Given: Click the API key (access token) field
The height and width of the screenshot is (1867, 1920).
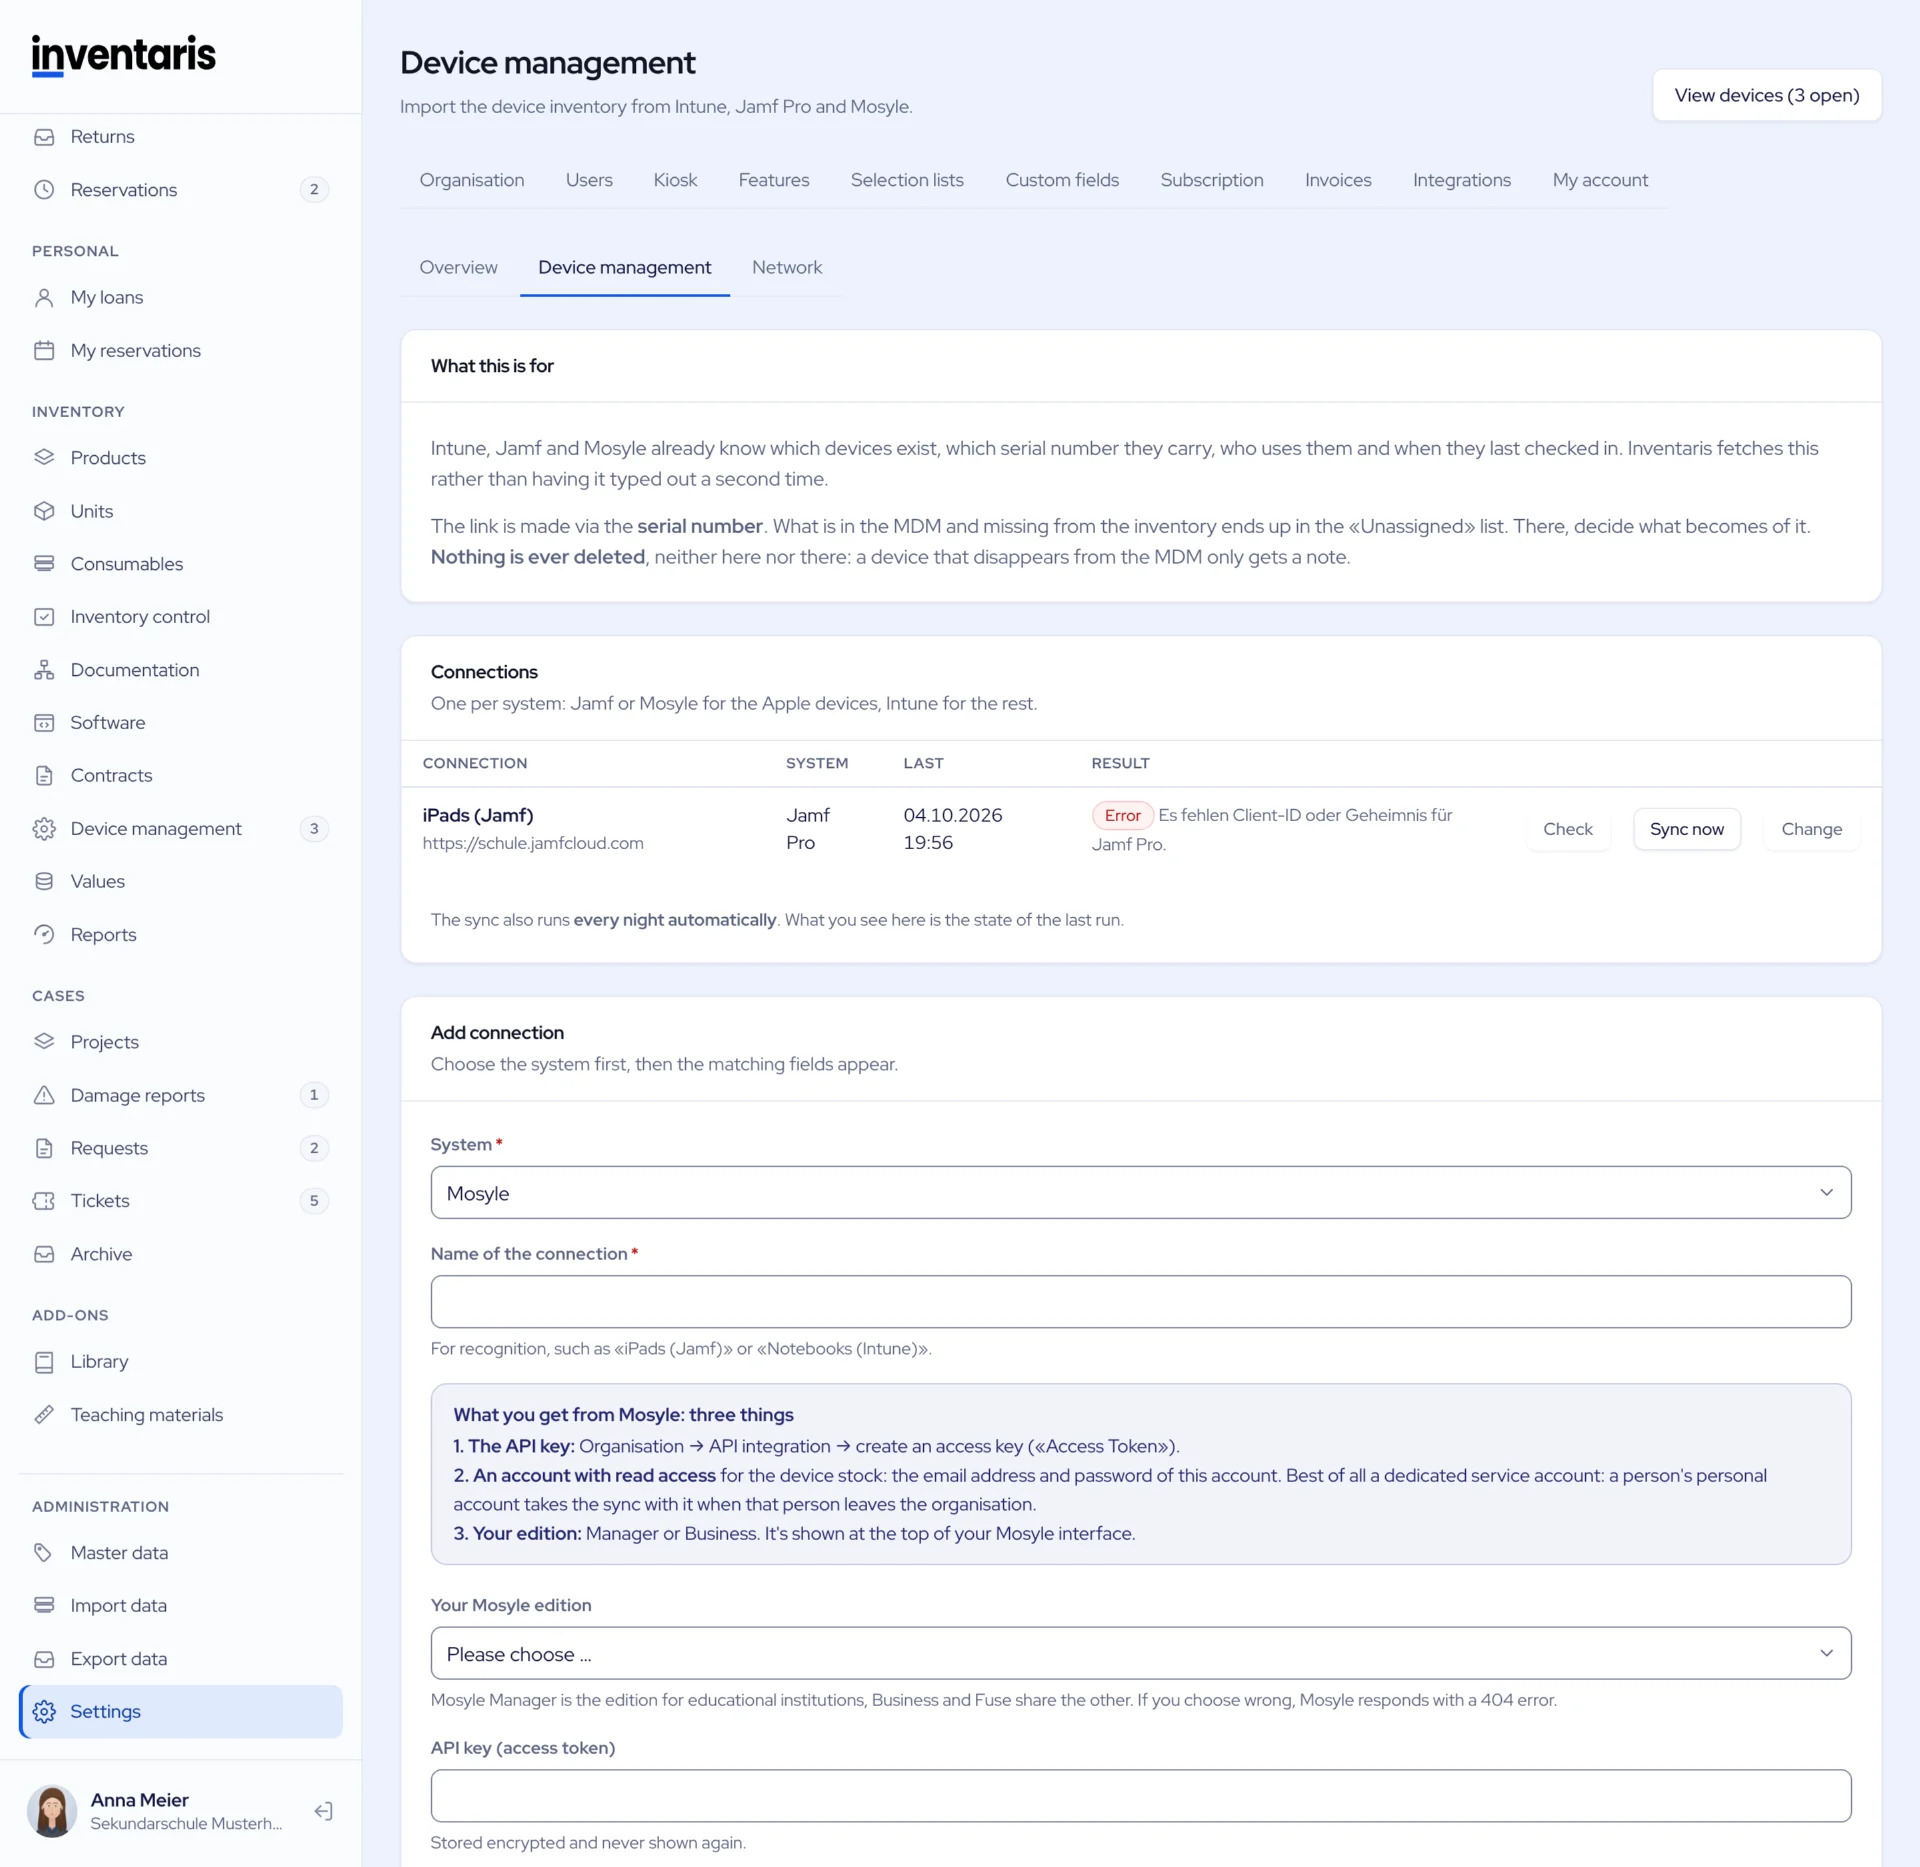Looking at the screenshot, I should [x=1140, y=1796].
